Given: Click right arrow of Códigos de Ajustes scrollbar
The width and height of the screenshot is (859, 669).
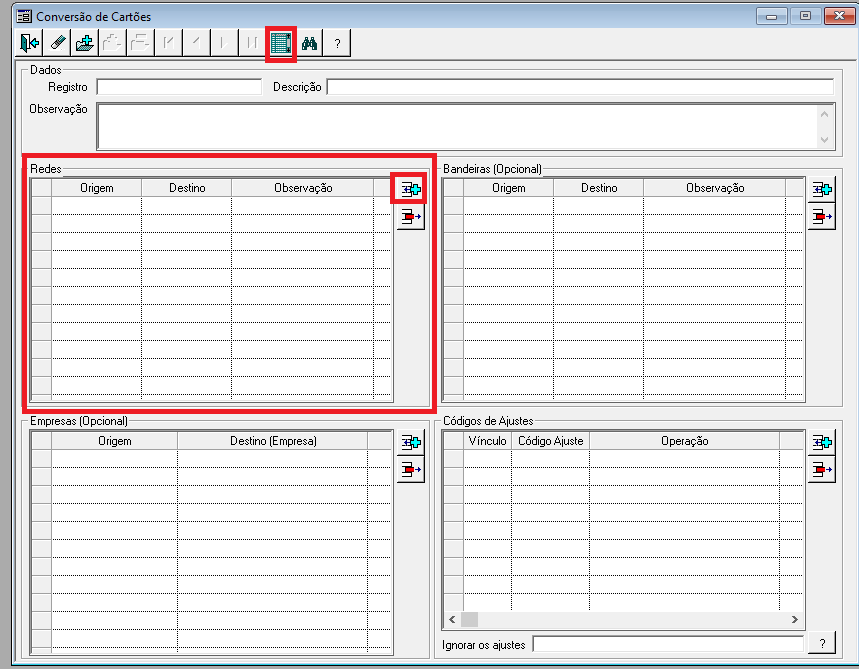Looking at the screenshot, I should coord(795,620).
